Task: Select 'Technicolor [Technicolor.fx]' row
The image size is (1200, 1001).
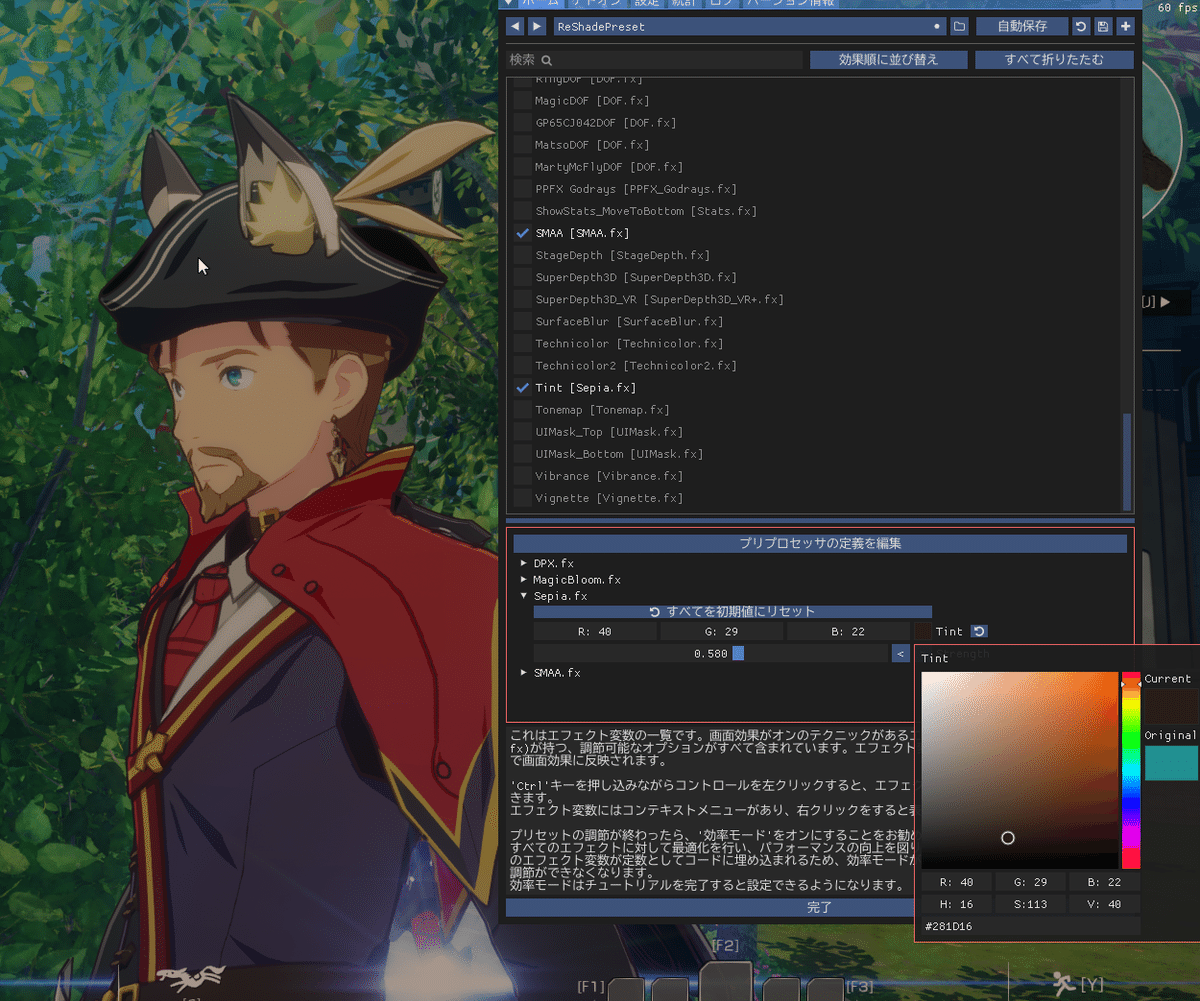Action: (629, 344)
